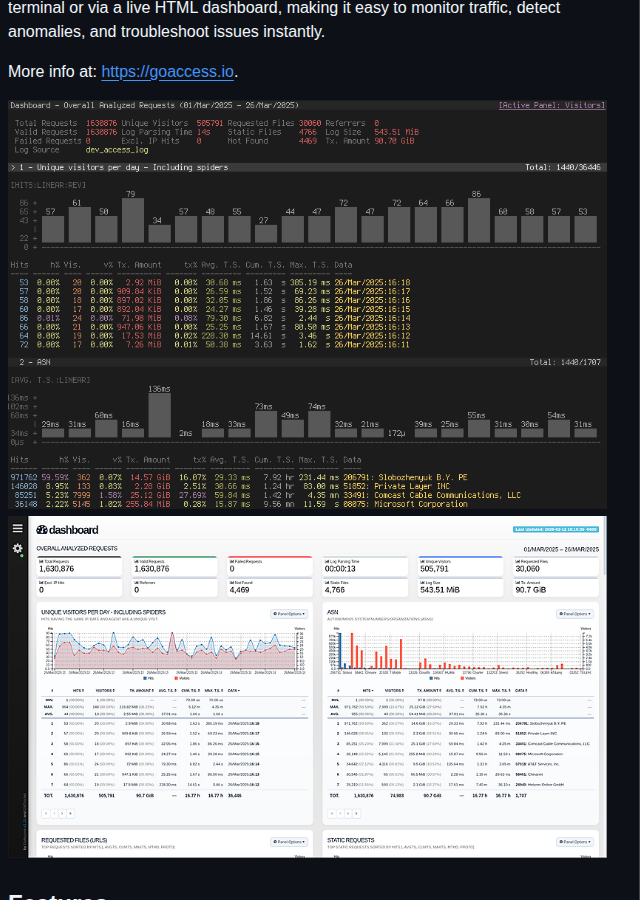Click the Failed Requests card showing 0

pos(270,566)
